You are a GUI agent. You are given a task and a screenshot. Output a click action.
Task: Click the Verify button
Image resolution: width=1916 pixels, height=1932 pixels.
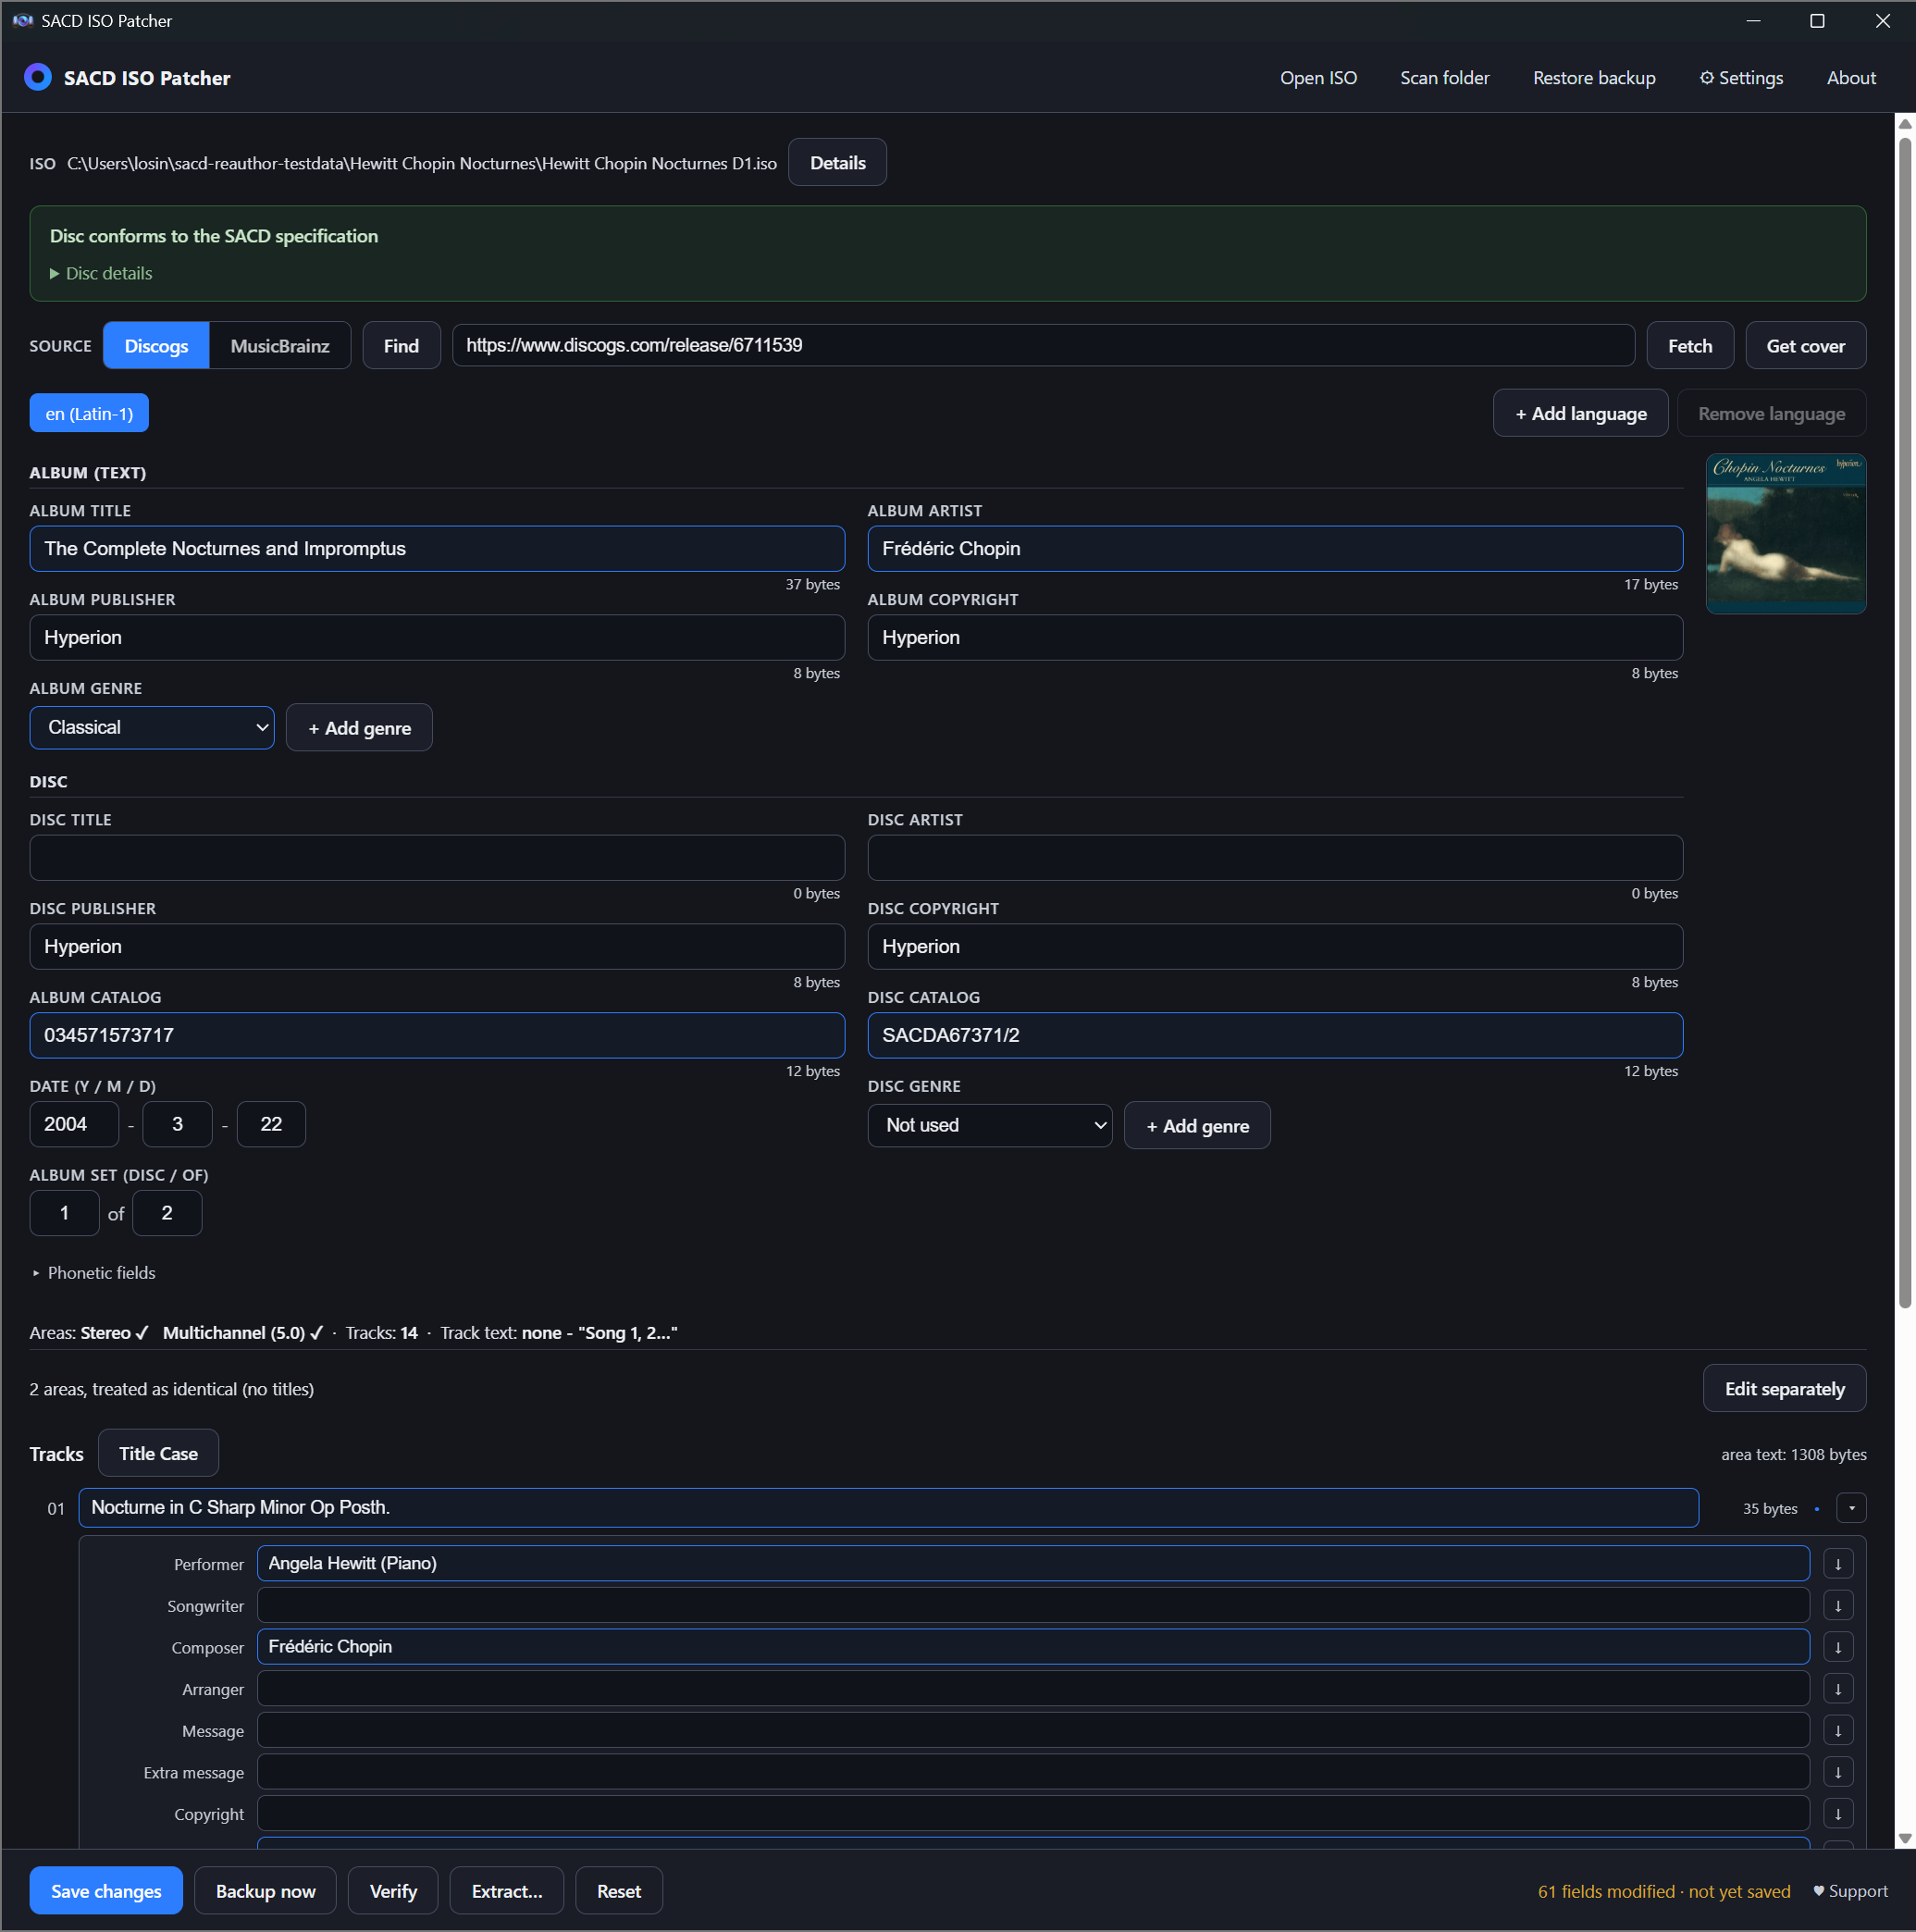click(x=393, y=1891)
